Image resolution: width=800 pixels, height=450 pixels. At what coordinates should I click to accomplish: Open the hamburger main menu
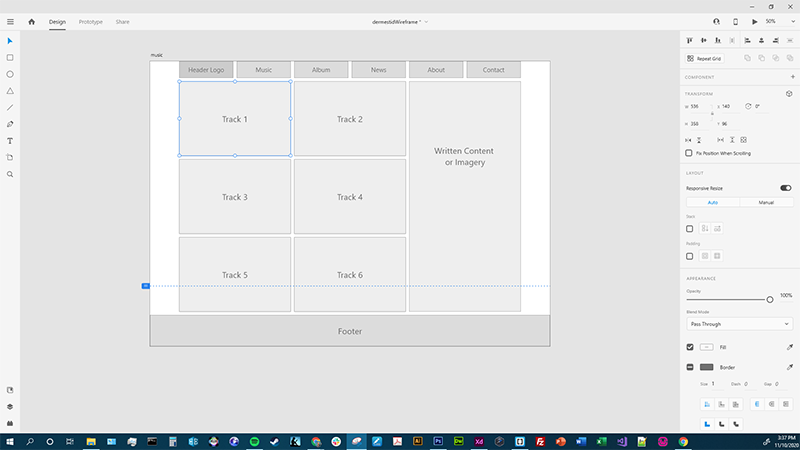coord(10,22)
